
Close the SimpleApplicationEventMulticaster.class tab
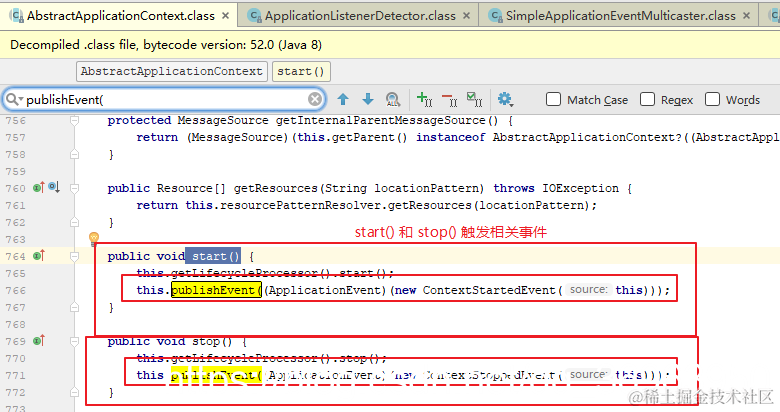(746, 16)
